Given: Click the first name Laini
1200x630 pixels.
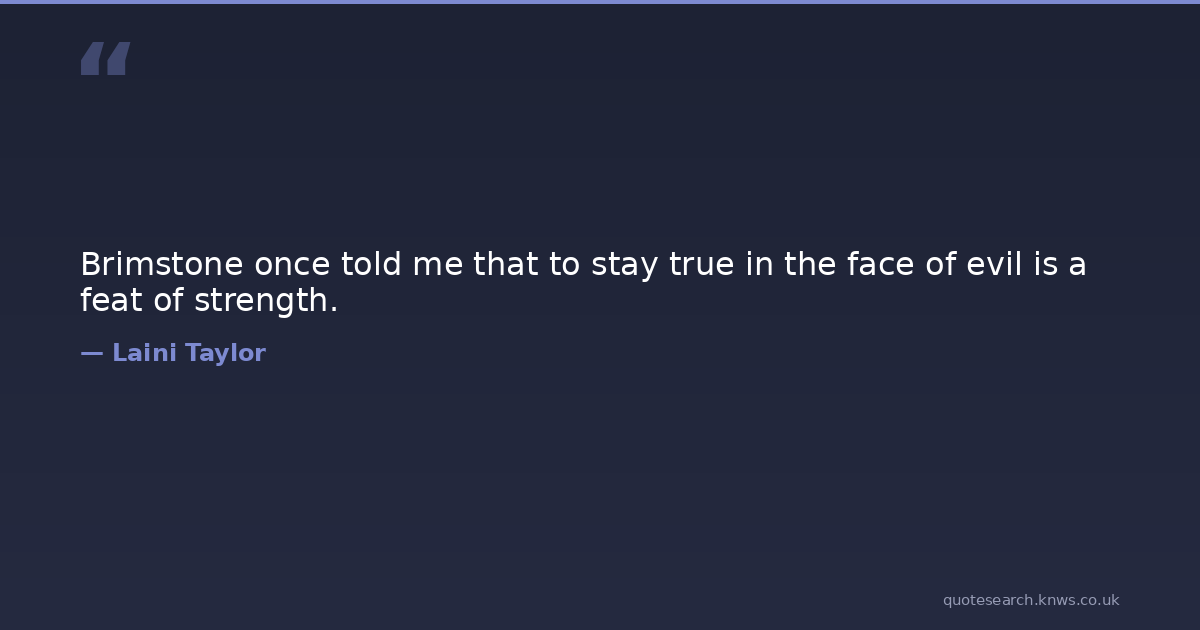Looking at the screenshot, I should (144, 353).
